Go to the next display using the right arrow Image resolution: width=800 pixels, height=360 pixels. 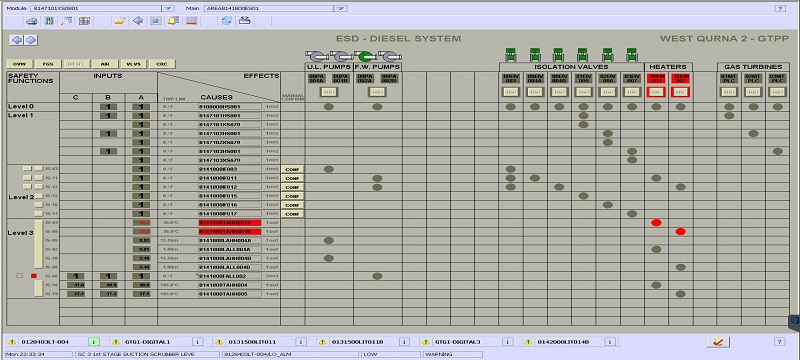31,40
